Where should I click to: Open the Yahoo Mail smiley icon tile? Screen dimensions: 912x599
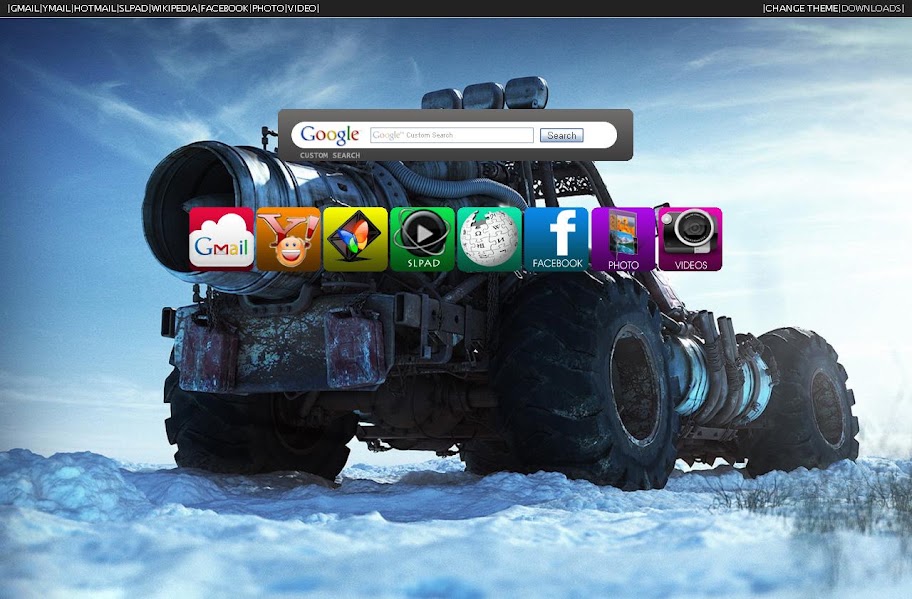(288, 239)
